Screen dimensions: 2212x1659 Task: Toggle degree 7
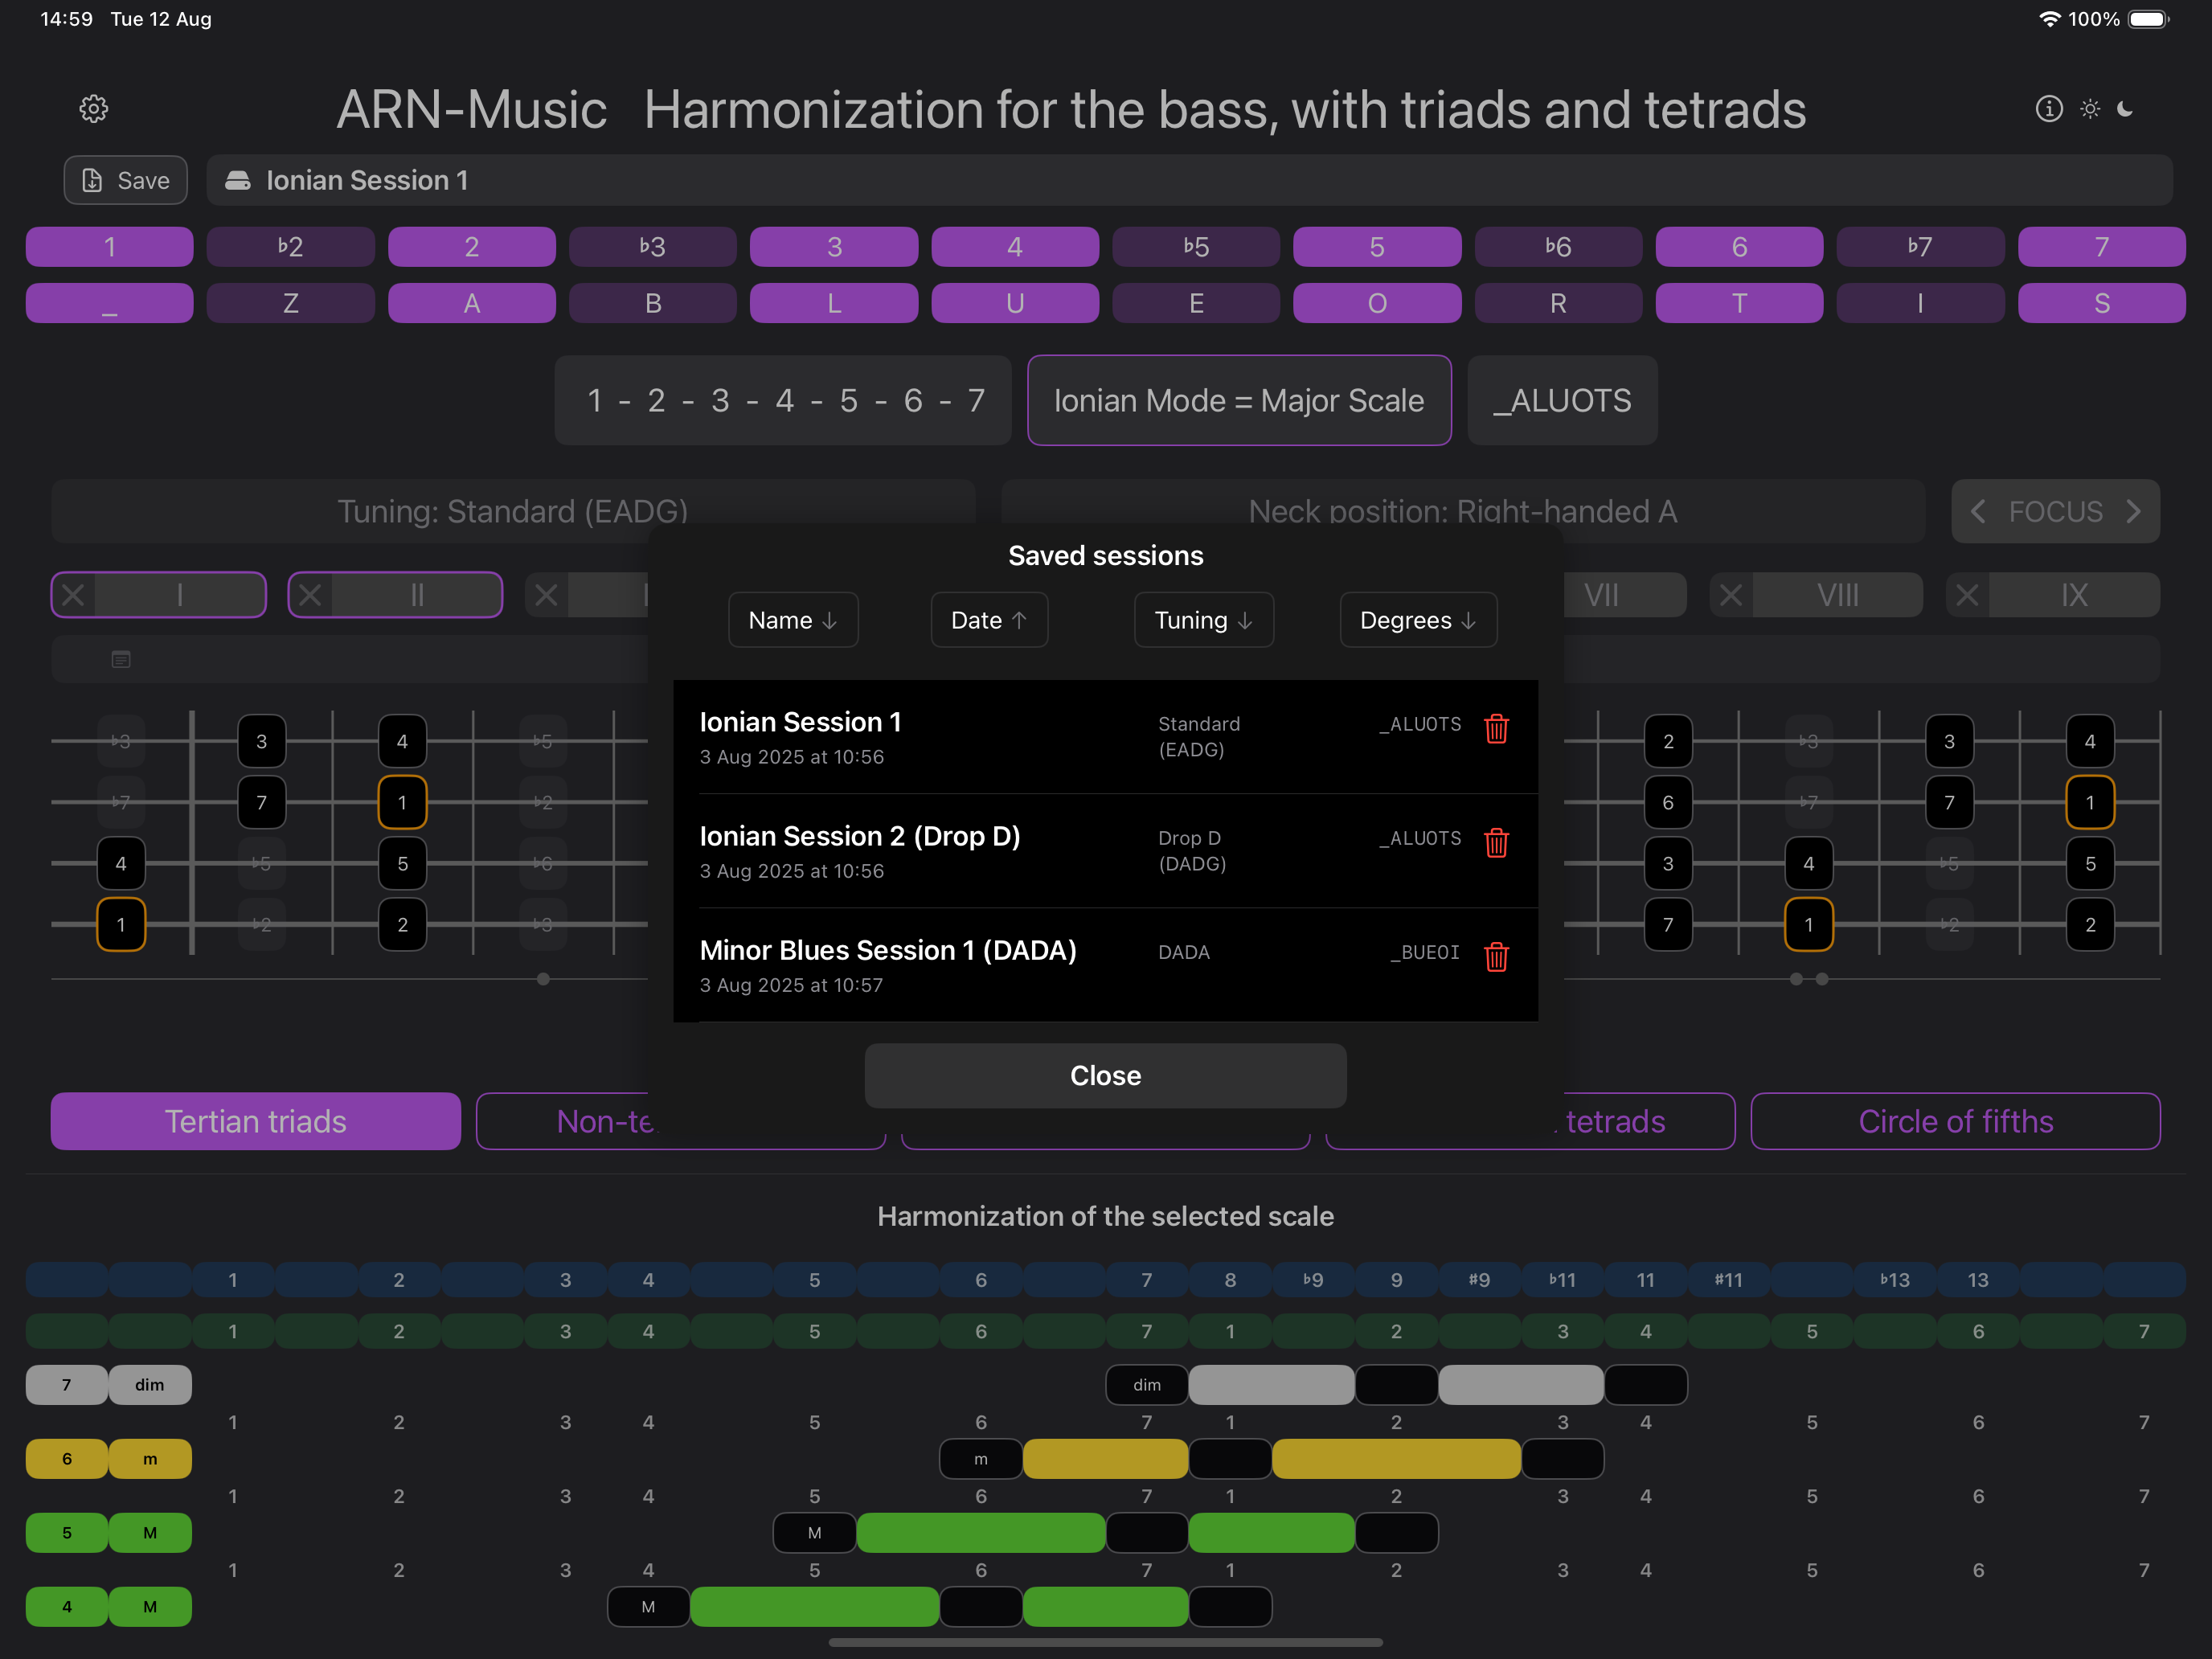pyautogui.click(x=2101, y=247)
